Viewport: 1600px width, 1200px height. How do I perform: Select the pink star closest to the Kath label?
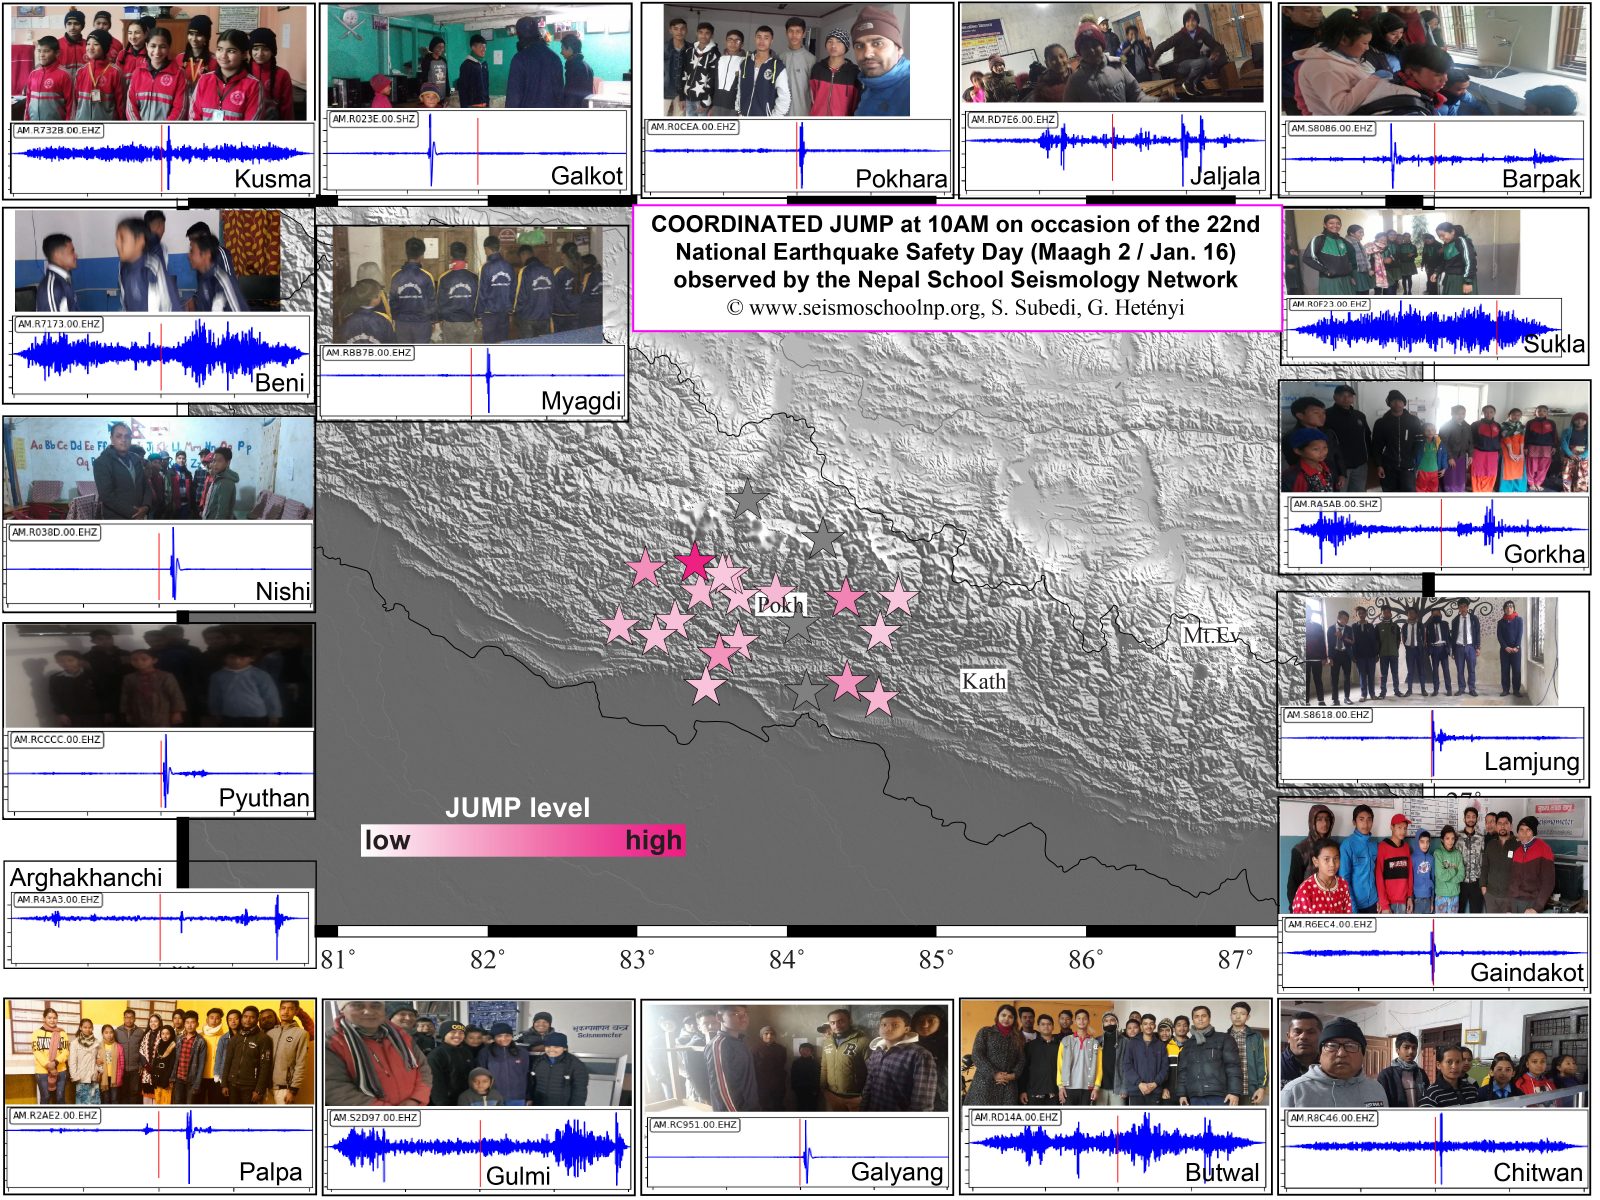[879, 698]
